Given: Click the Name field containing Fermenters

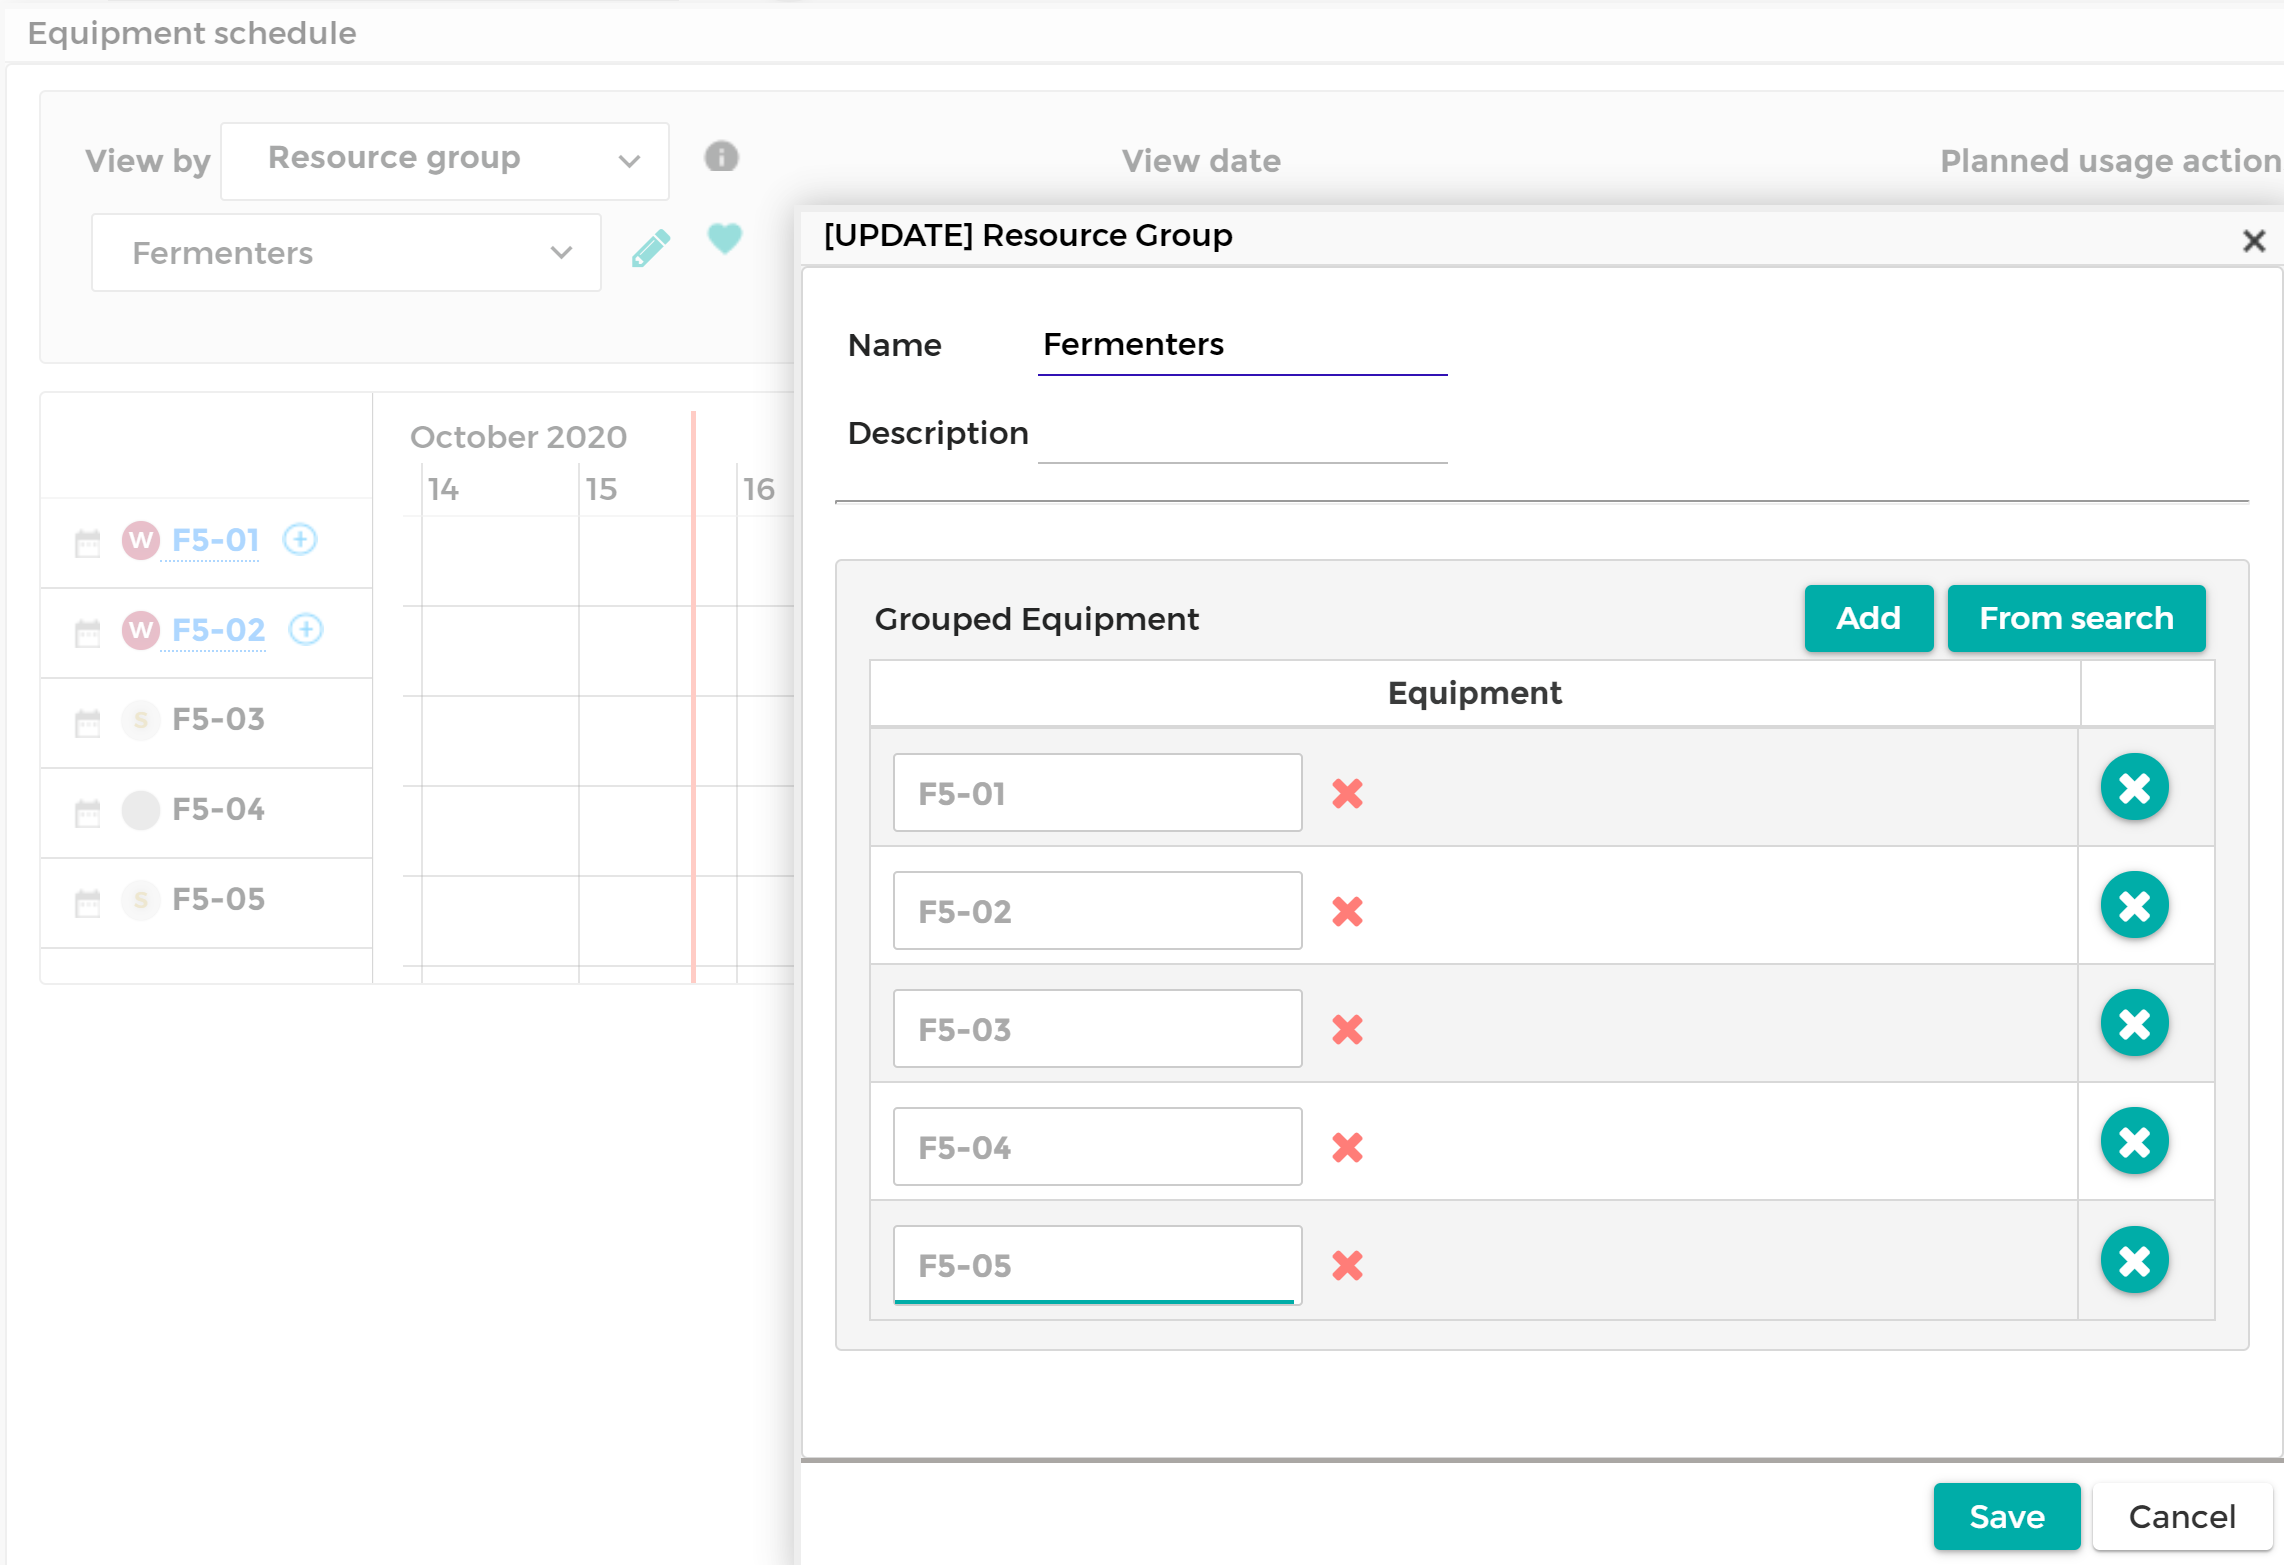Looking at the screenshot, I should pos(1242,345).
